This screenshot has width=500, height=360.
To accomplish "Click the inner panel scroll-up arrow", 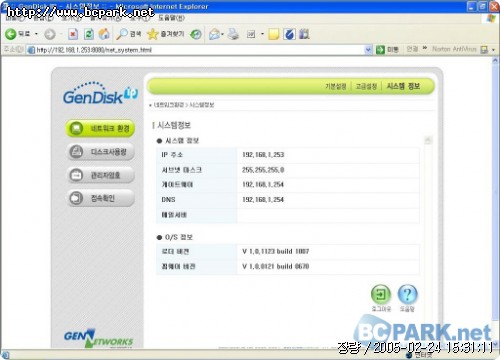I will point(428,140).
